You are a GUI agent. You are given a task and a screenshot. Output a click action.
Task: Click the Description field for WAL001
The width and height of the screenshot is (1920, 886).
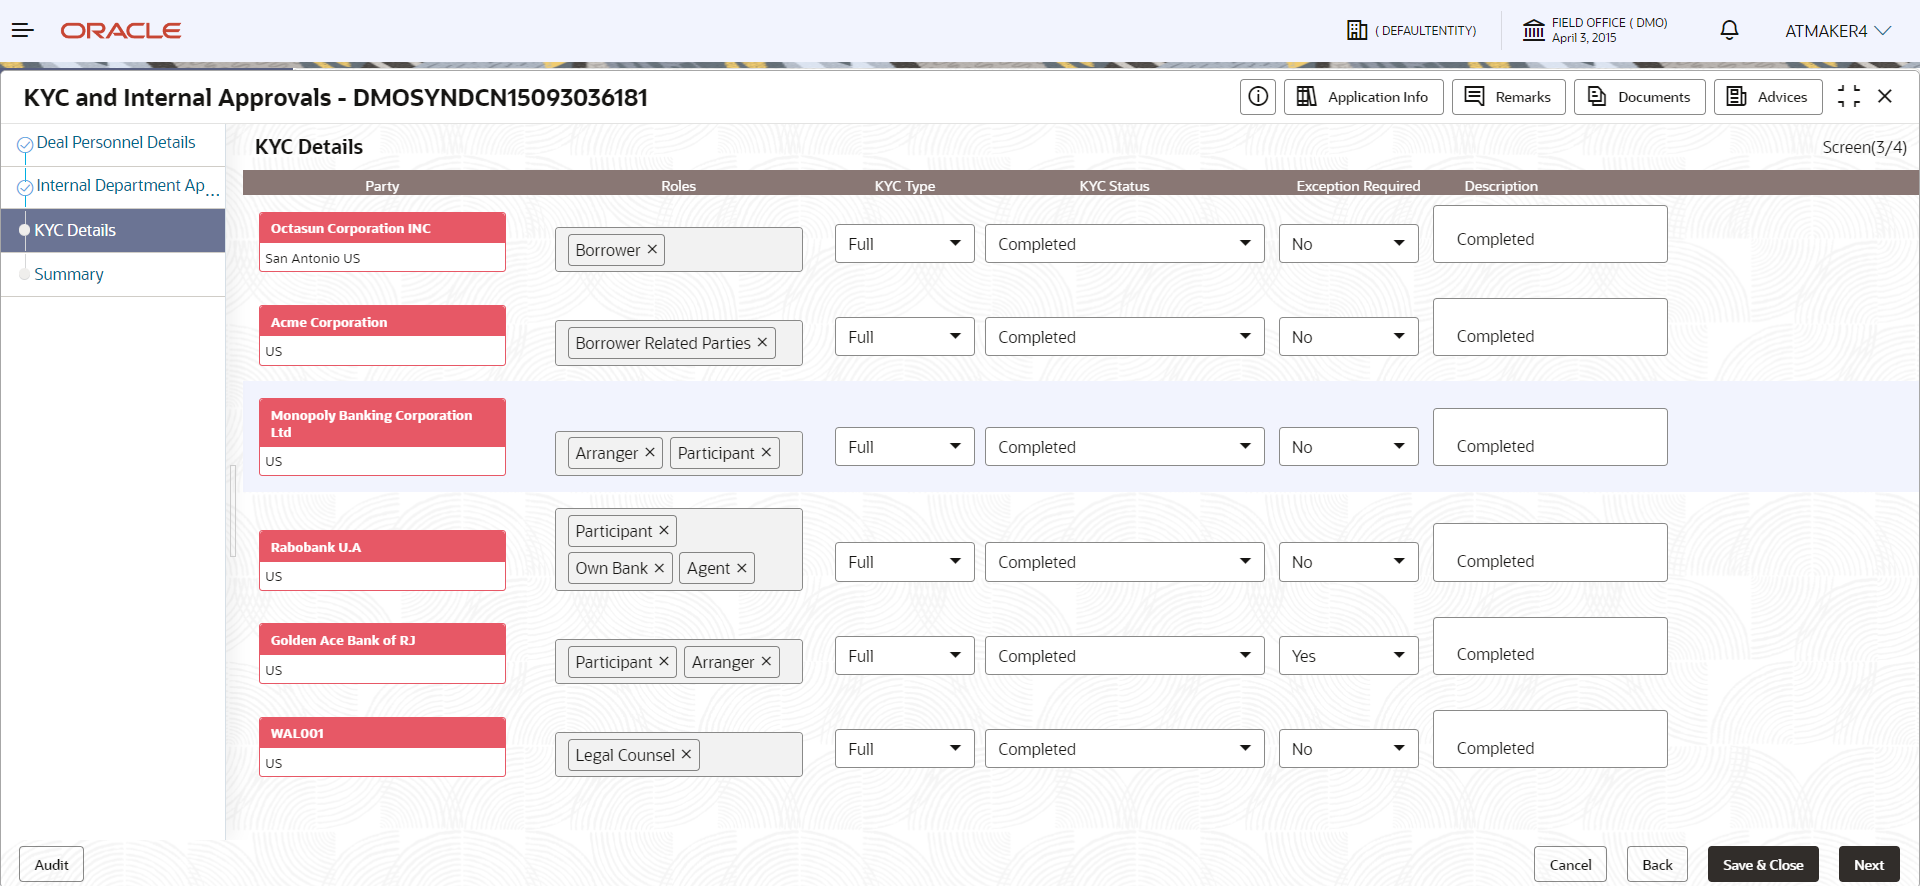click(1549, 739)
